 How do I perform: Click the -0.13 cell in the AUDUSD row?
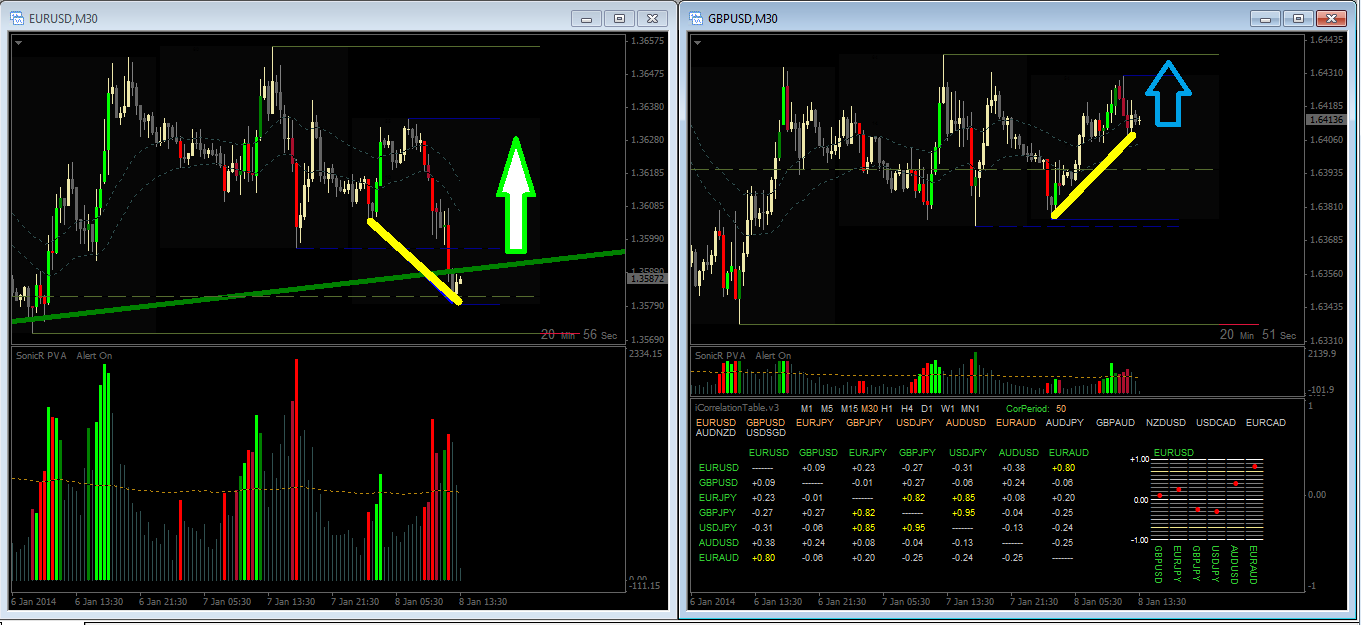962,542
